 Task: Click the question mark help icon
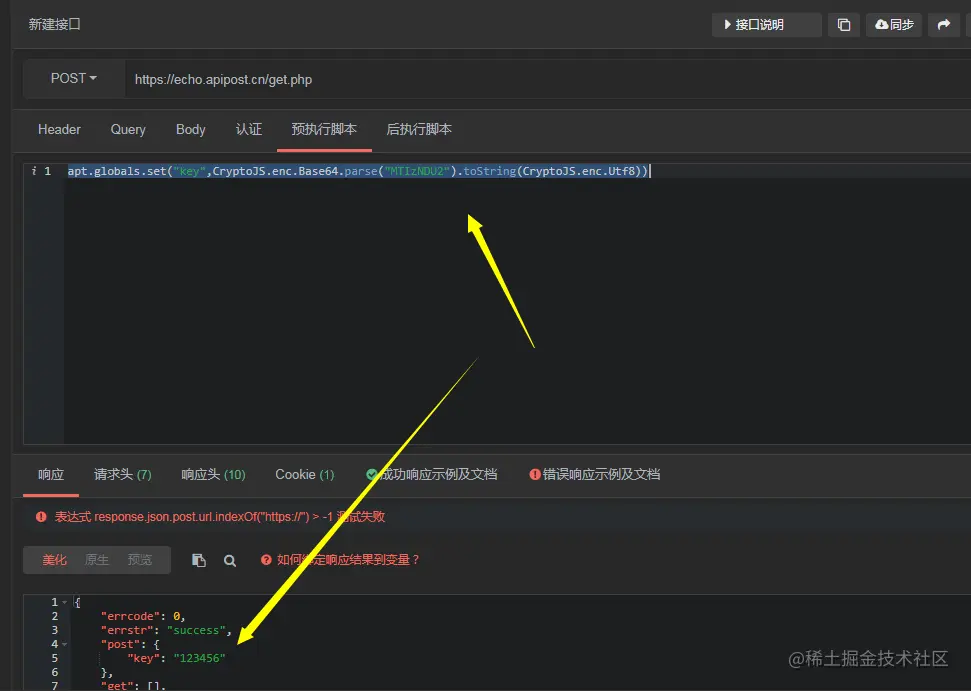pos(266,560)
